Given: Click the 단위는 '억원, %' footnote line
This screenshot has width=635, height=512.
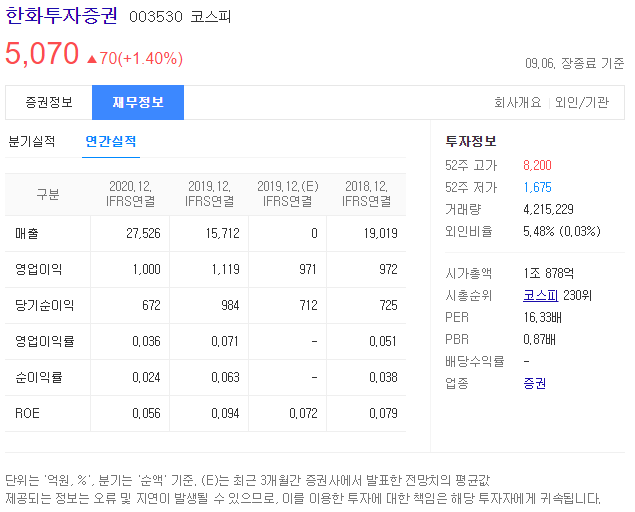Looking at the screenshot, I should coord(247,480).
